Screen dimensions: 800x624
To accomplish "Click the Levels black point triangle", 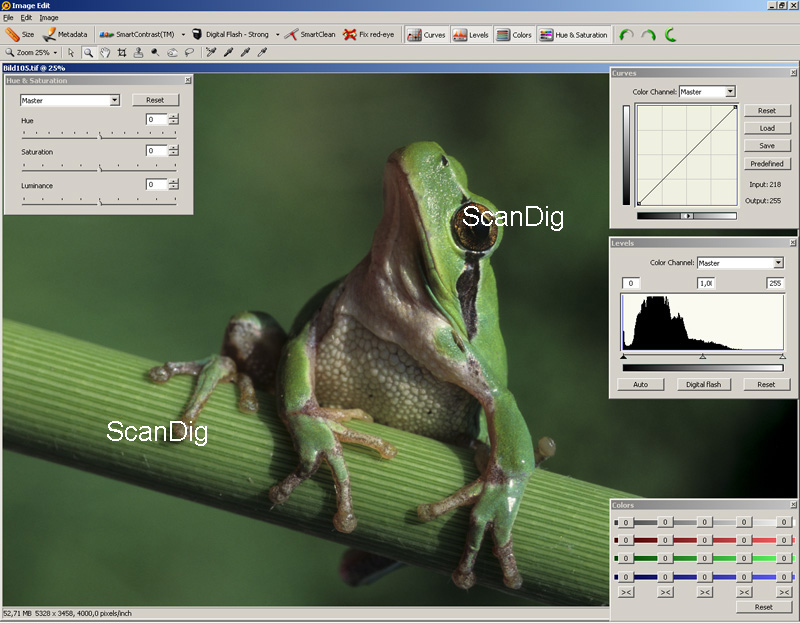I will [623, 357].
